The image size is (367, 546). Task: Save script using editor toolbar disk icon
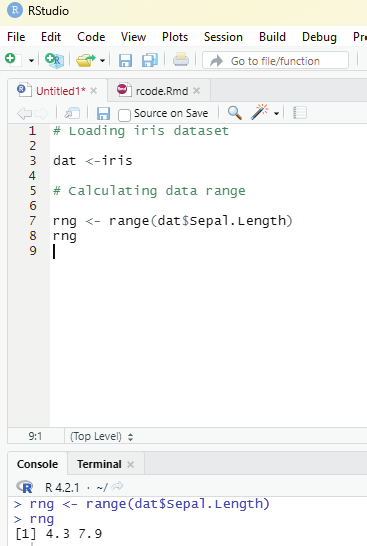[x=103, y=114]
